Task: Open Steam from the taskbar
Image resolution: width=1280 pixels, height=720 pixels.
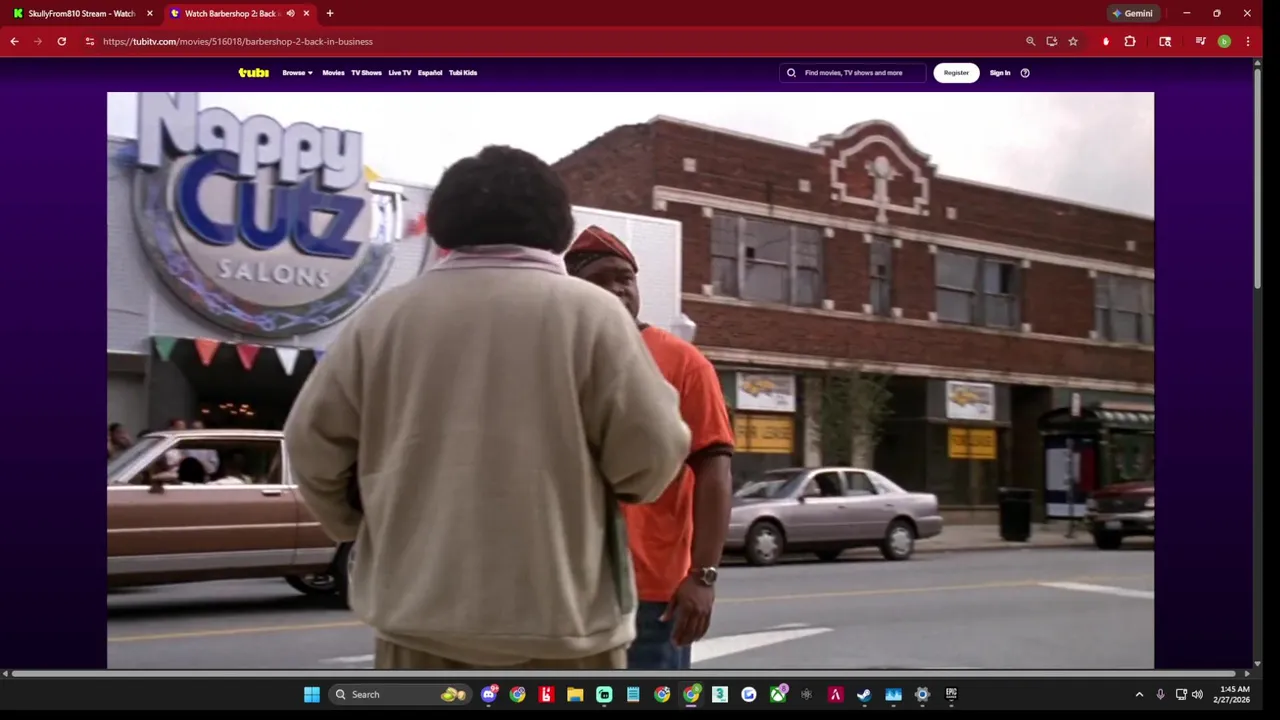Action: 864,694
